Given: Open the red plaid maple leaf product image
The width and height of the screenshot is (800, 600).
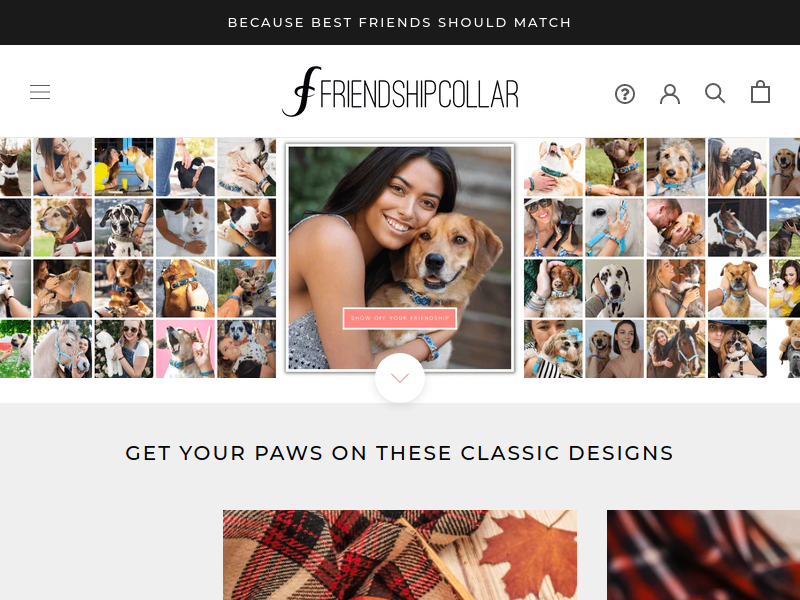Looking at the screenshot, I should coord(399,555).
